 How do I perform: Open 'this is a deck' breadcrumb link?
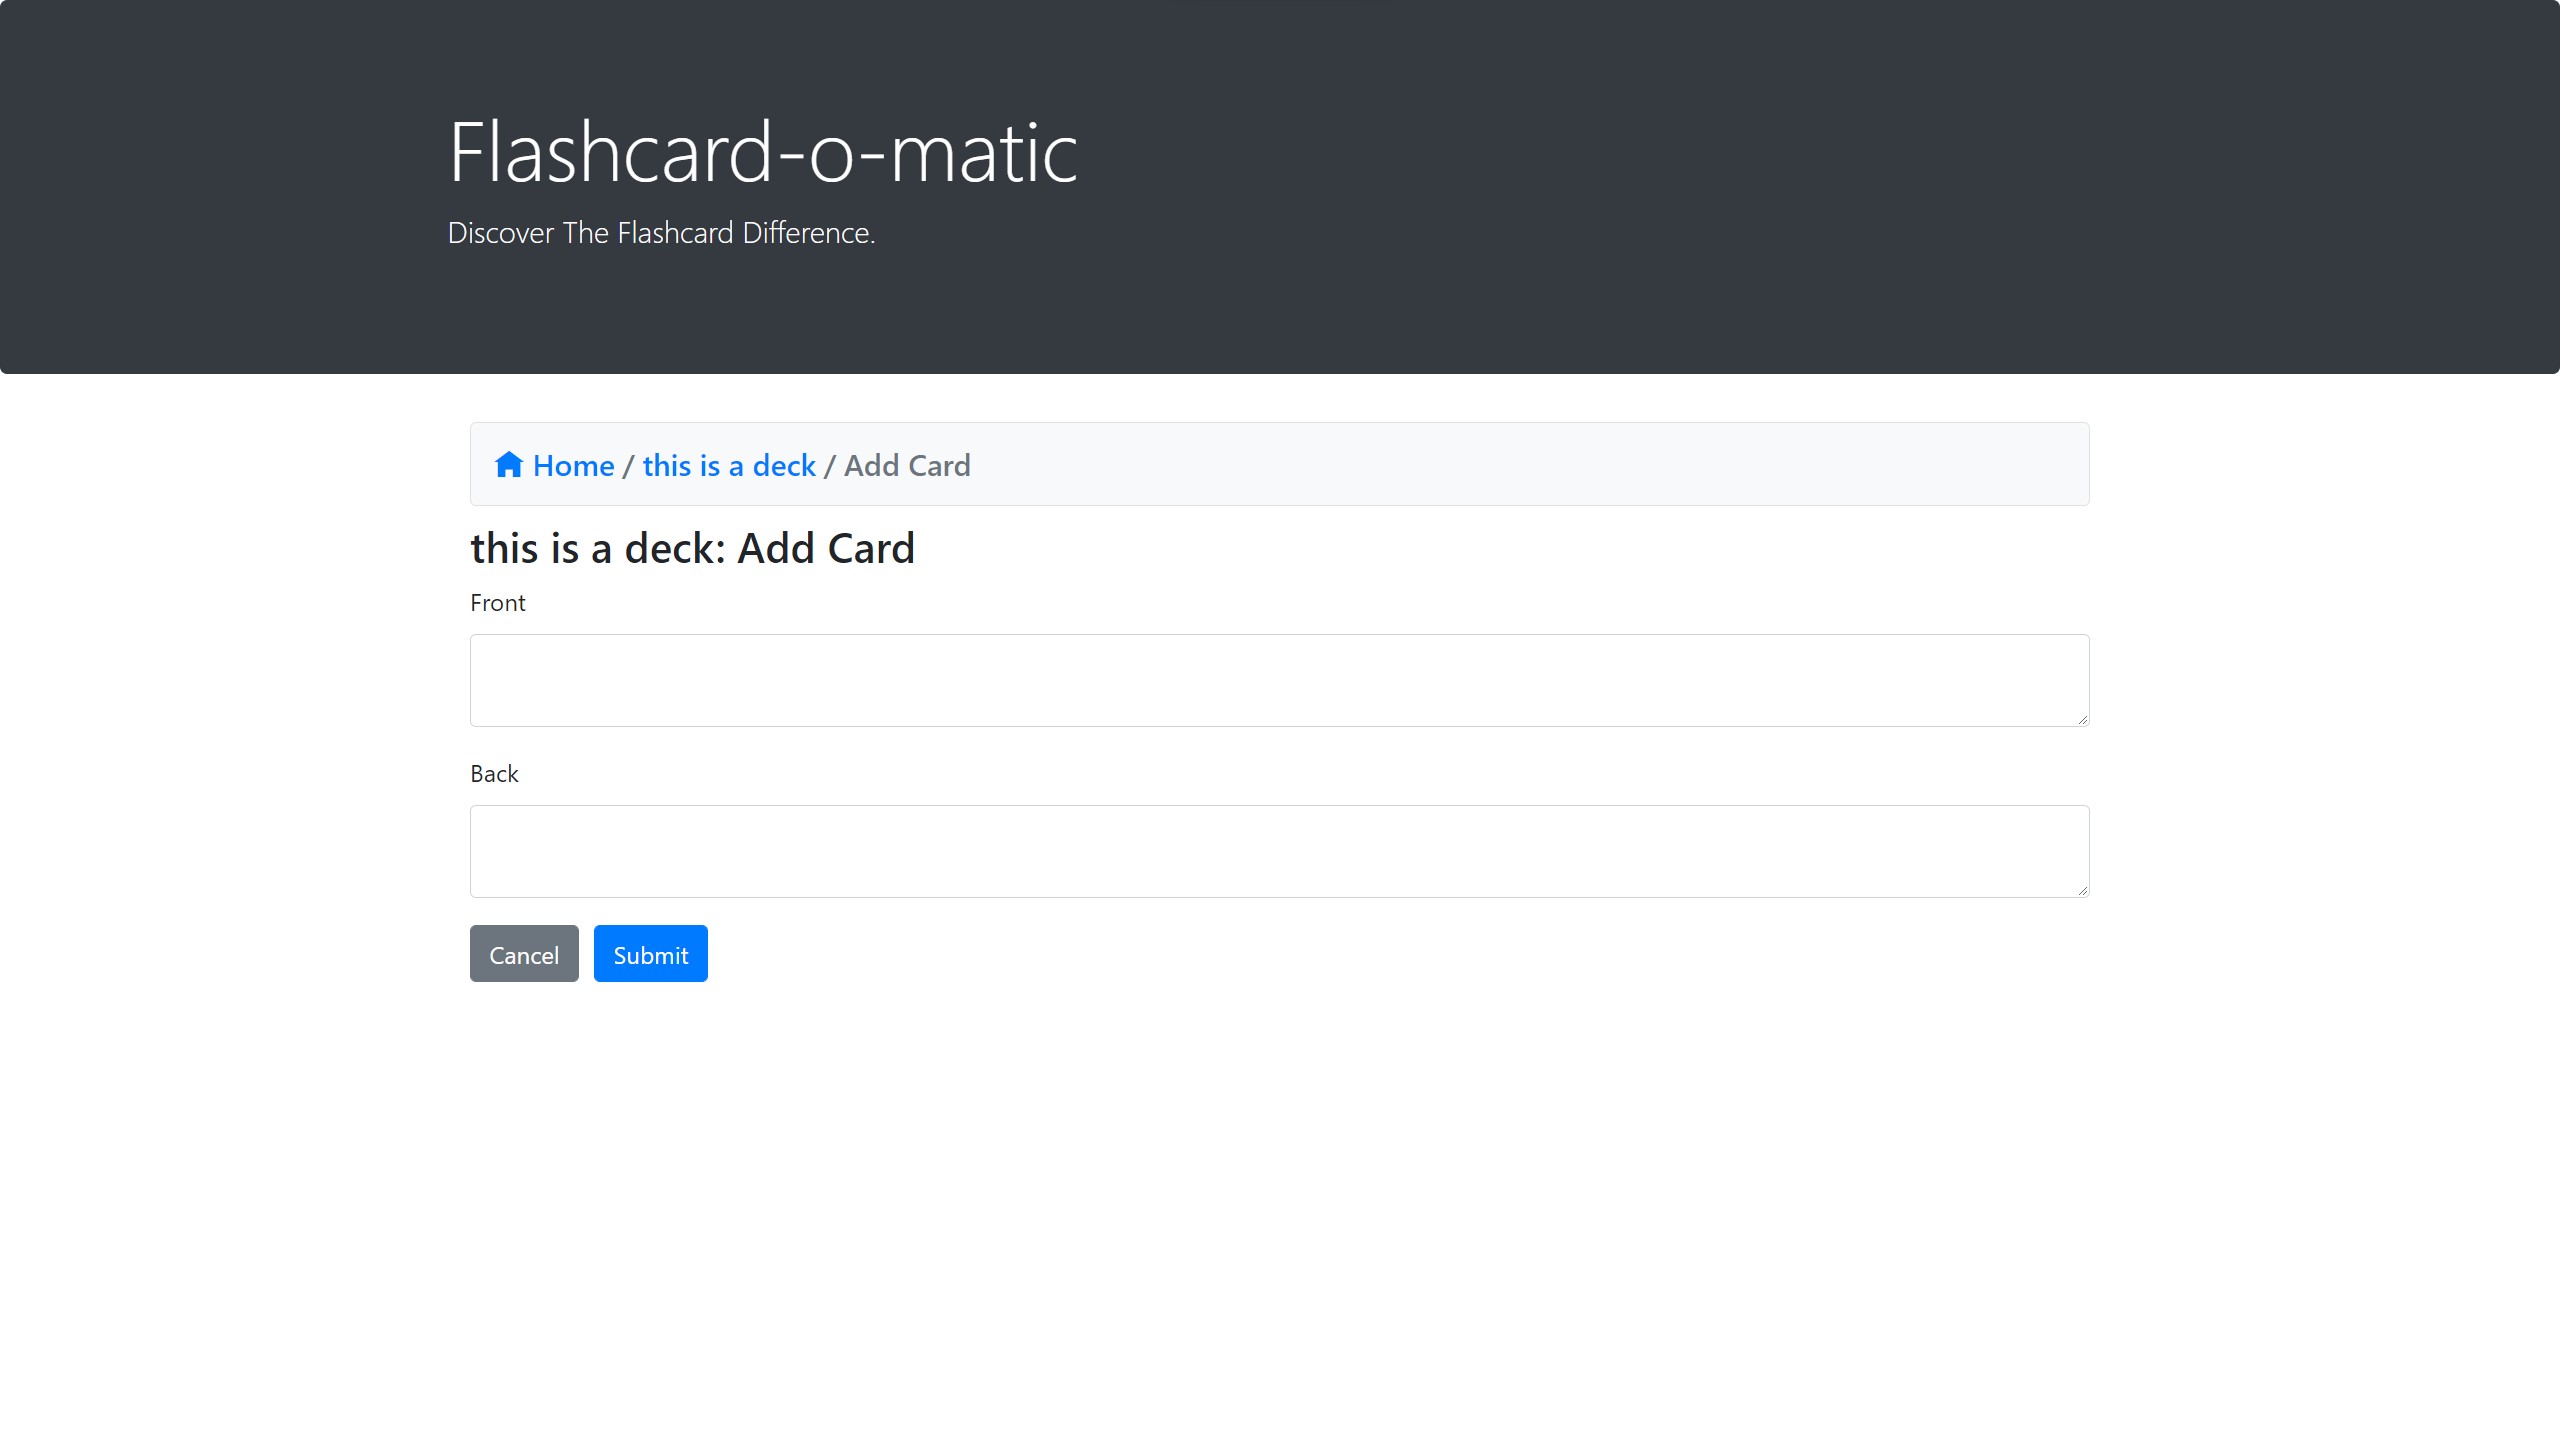(729, 465)
